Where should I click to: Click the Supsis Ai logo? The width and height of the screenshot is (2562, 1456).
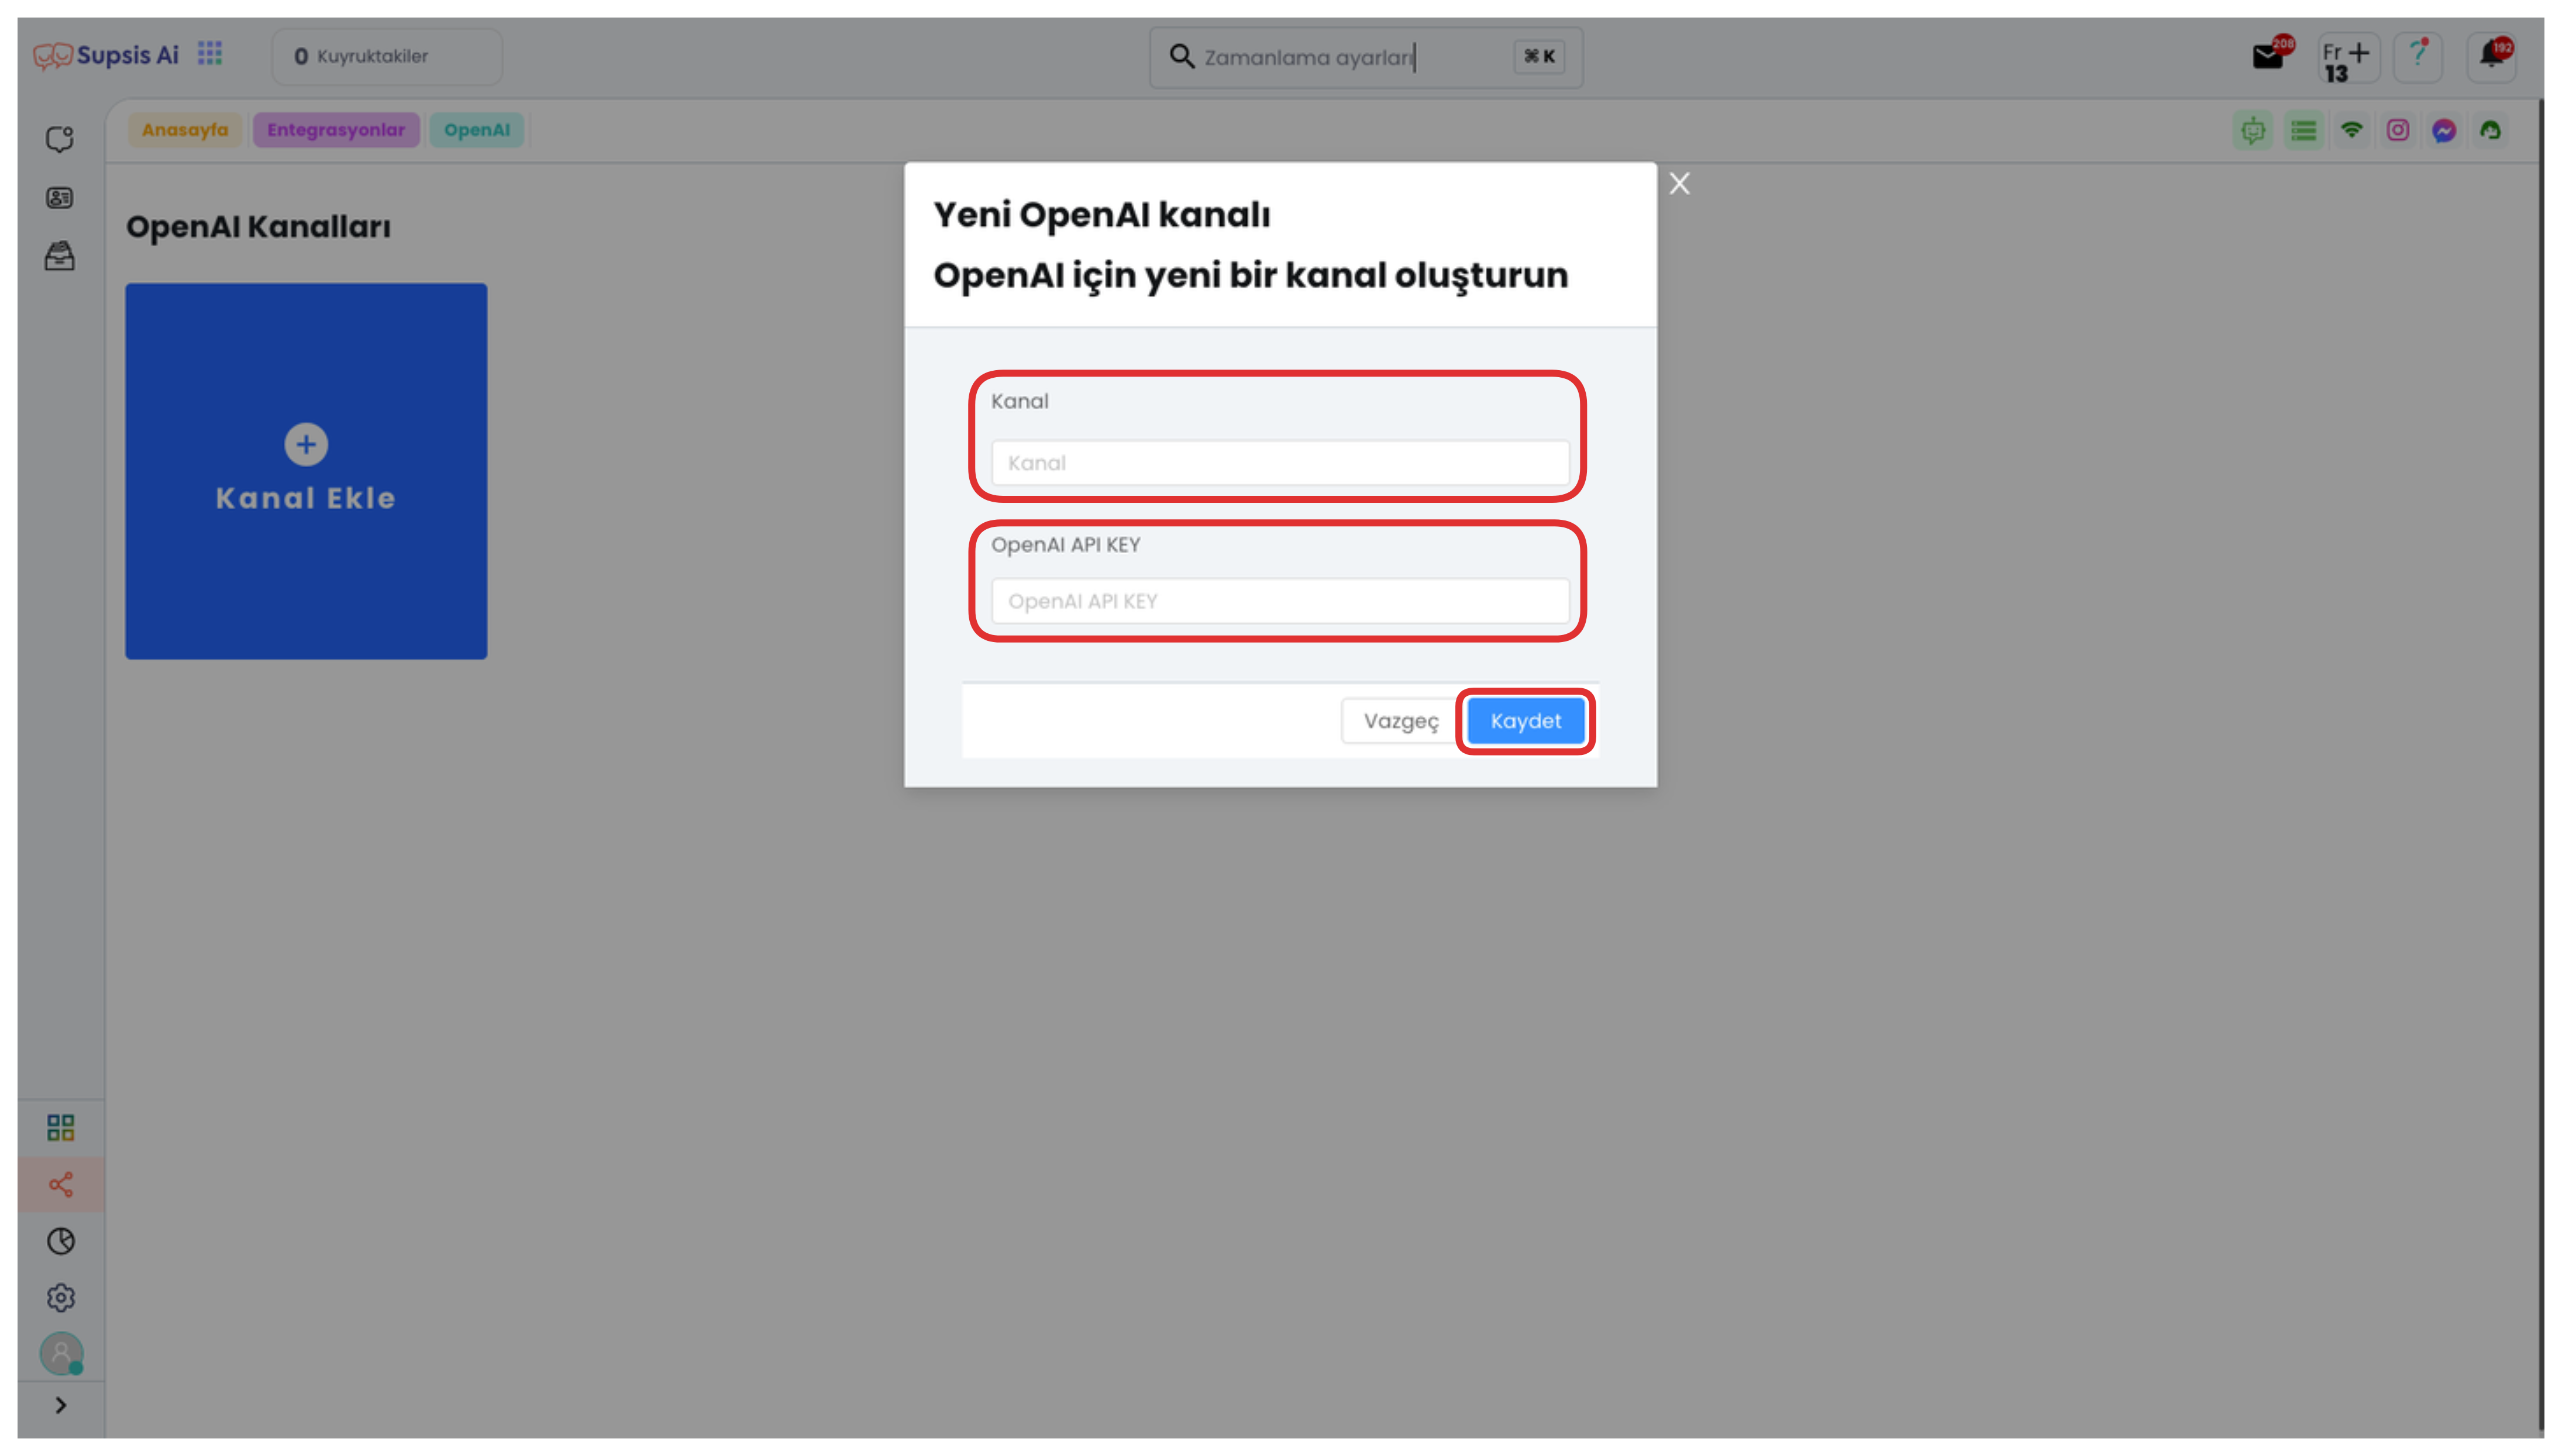tap(106, 55)
